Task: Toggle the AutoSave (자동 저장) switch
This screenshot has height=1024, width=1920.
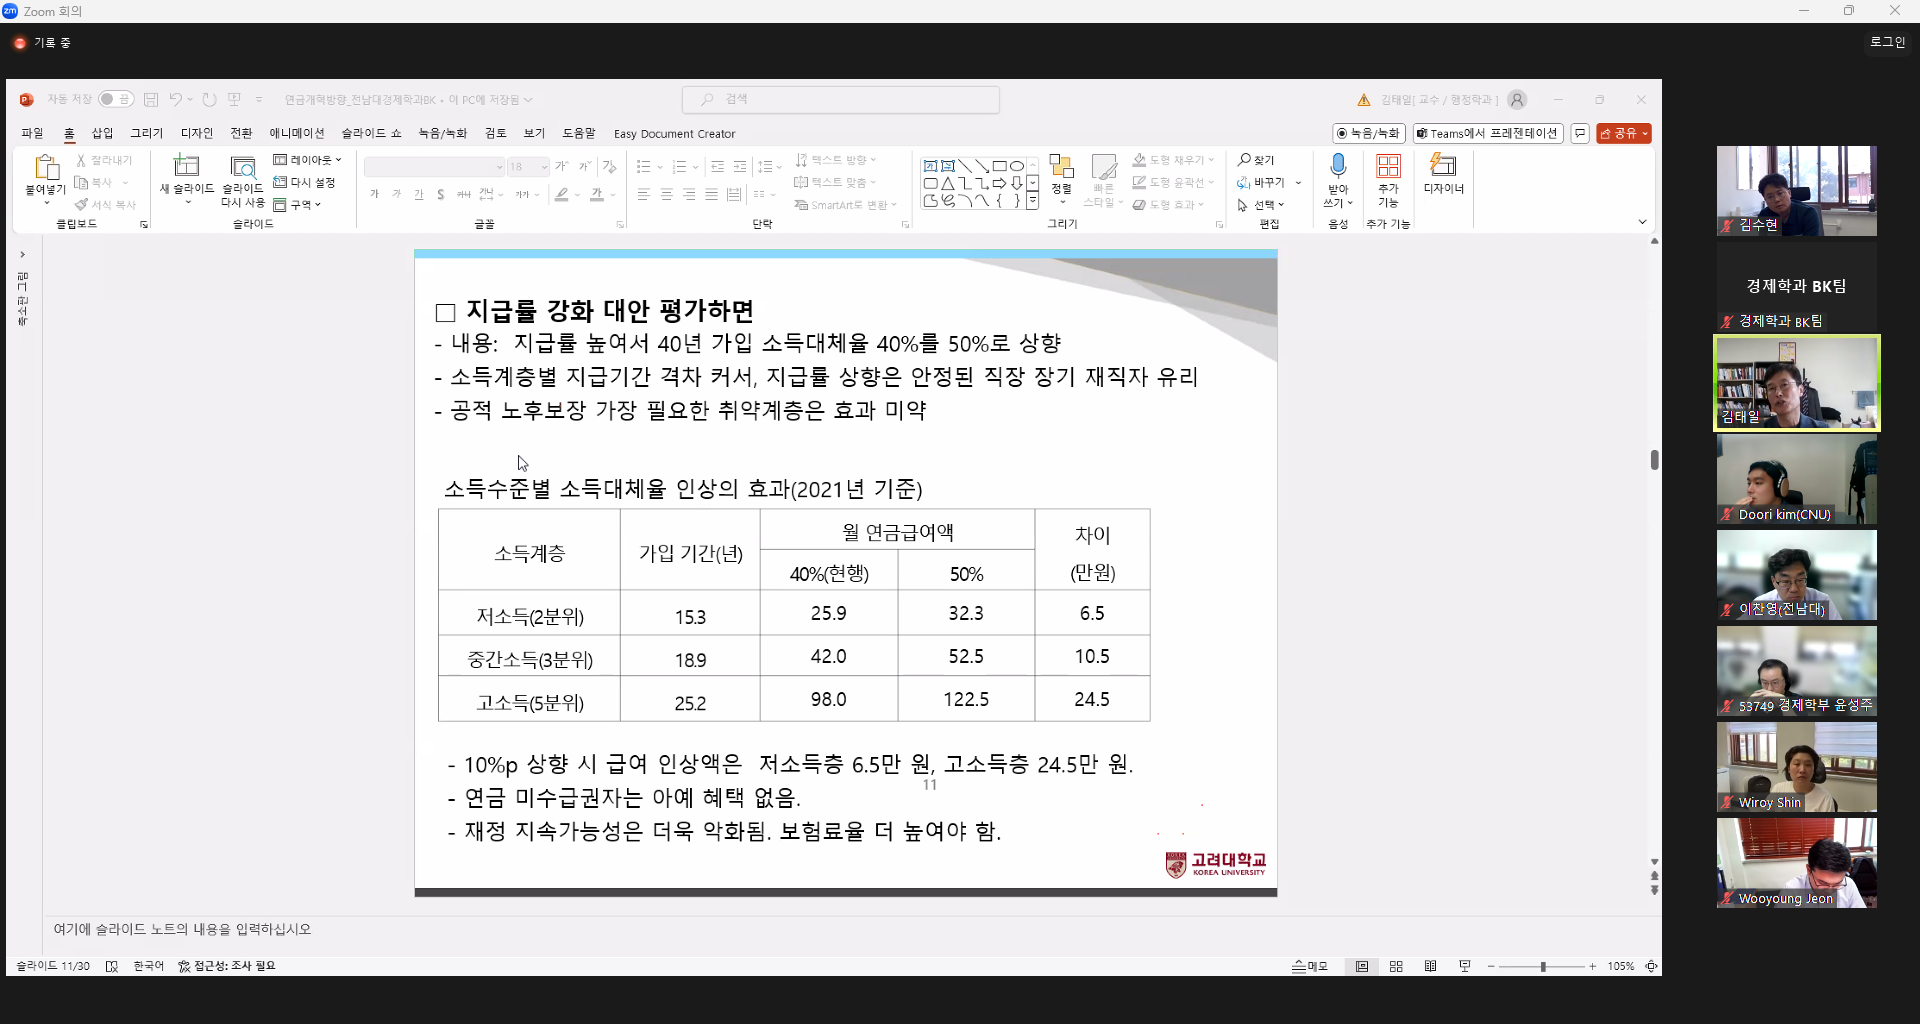Action: [x=116, y=100]
